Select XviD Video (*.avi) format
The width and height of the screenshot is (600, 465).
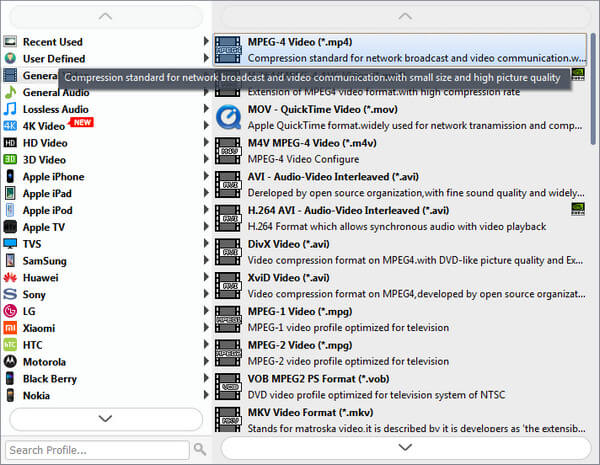tap(400, 286)
